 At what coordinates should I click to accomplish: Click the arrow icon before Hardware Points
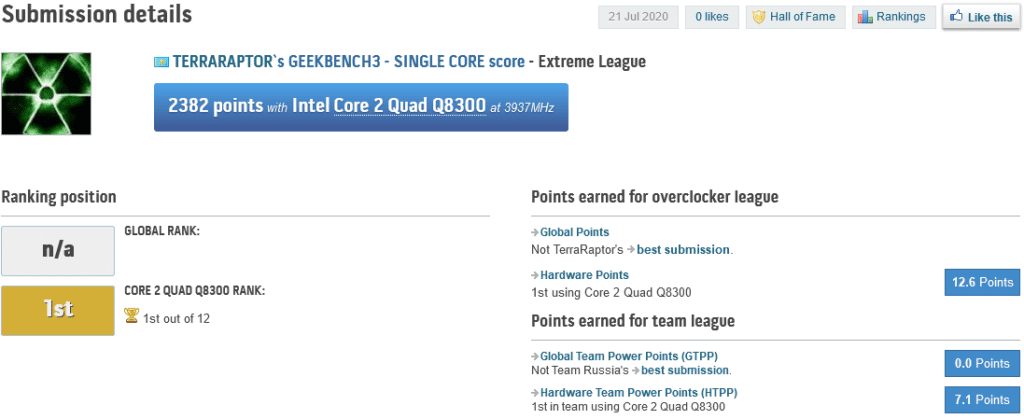(535, 275)
